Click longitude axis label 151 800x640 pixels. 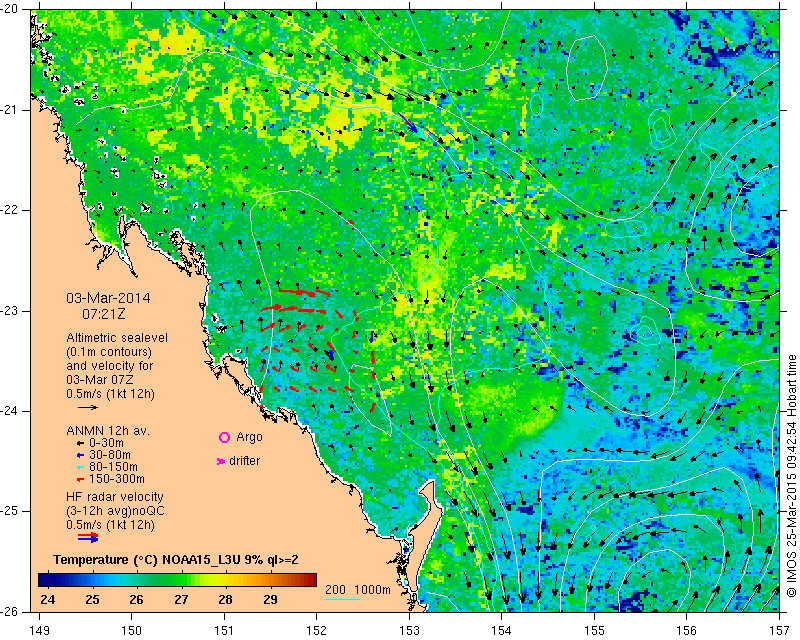(x=224, y=631)
